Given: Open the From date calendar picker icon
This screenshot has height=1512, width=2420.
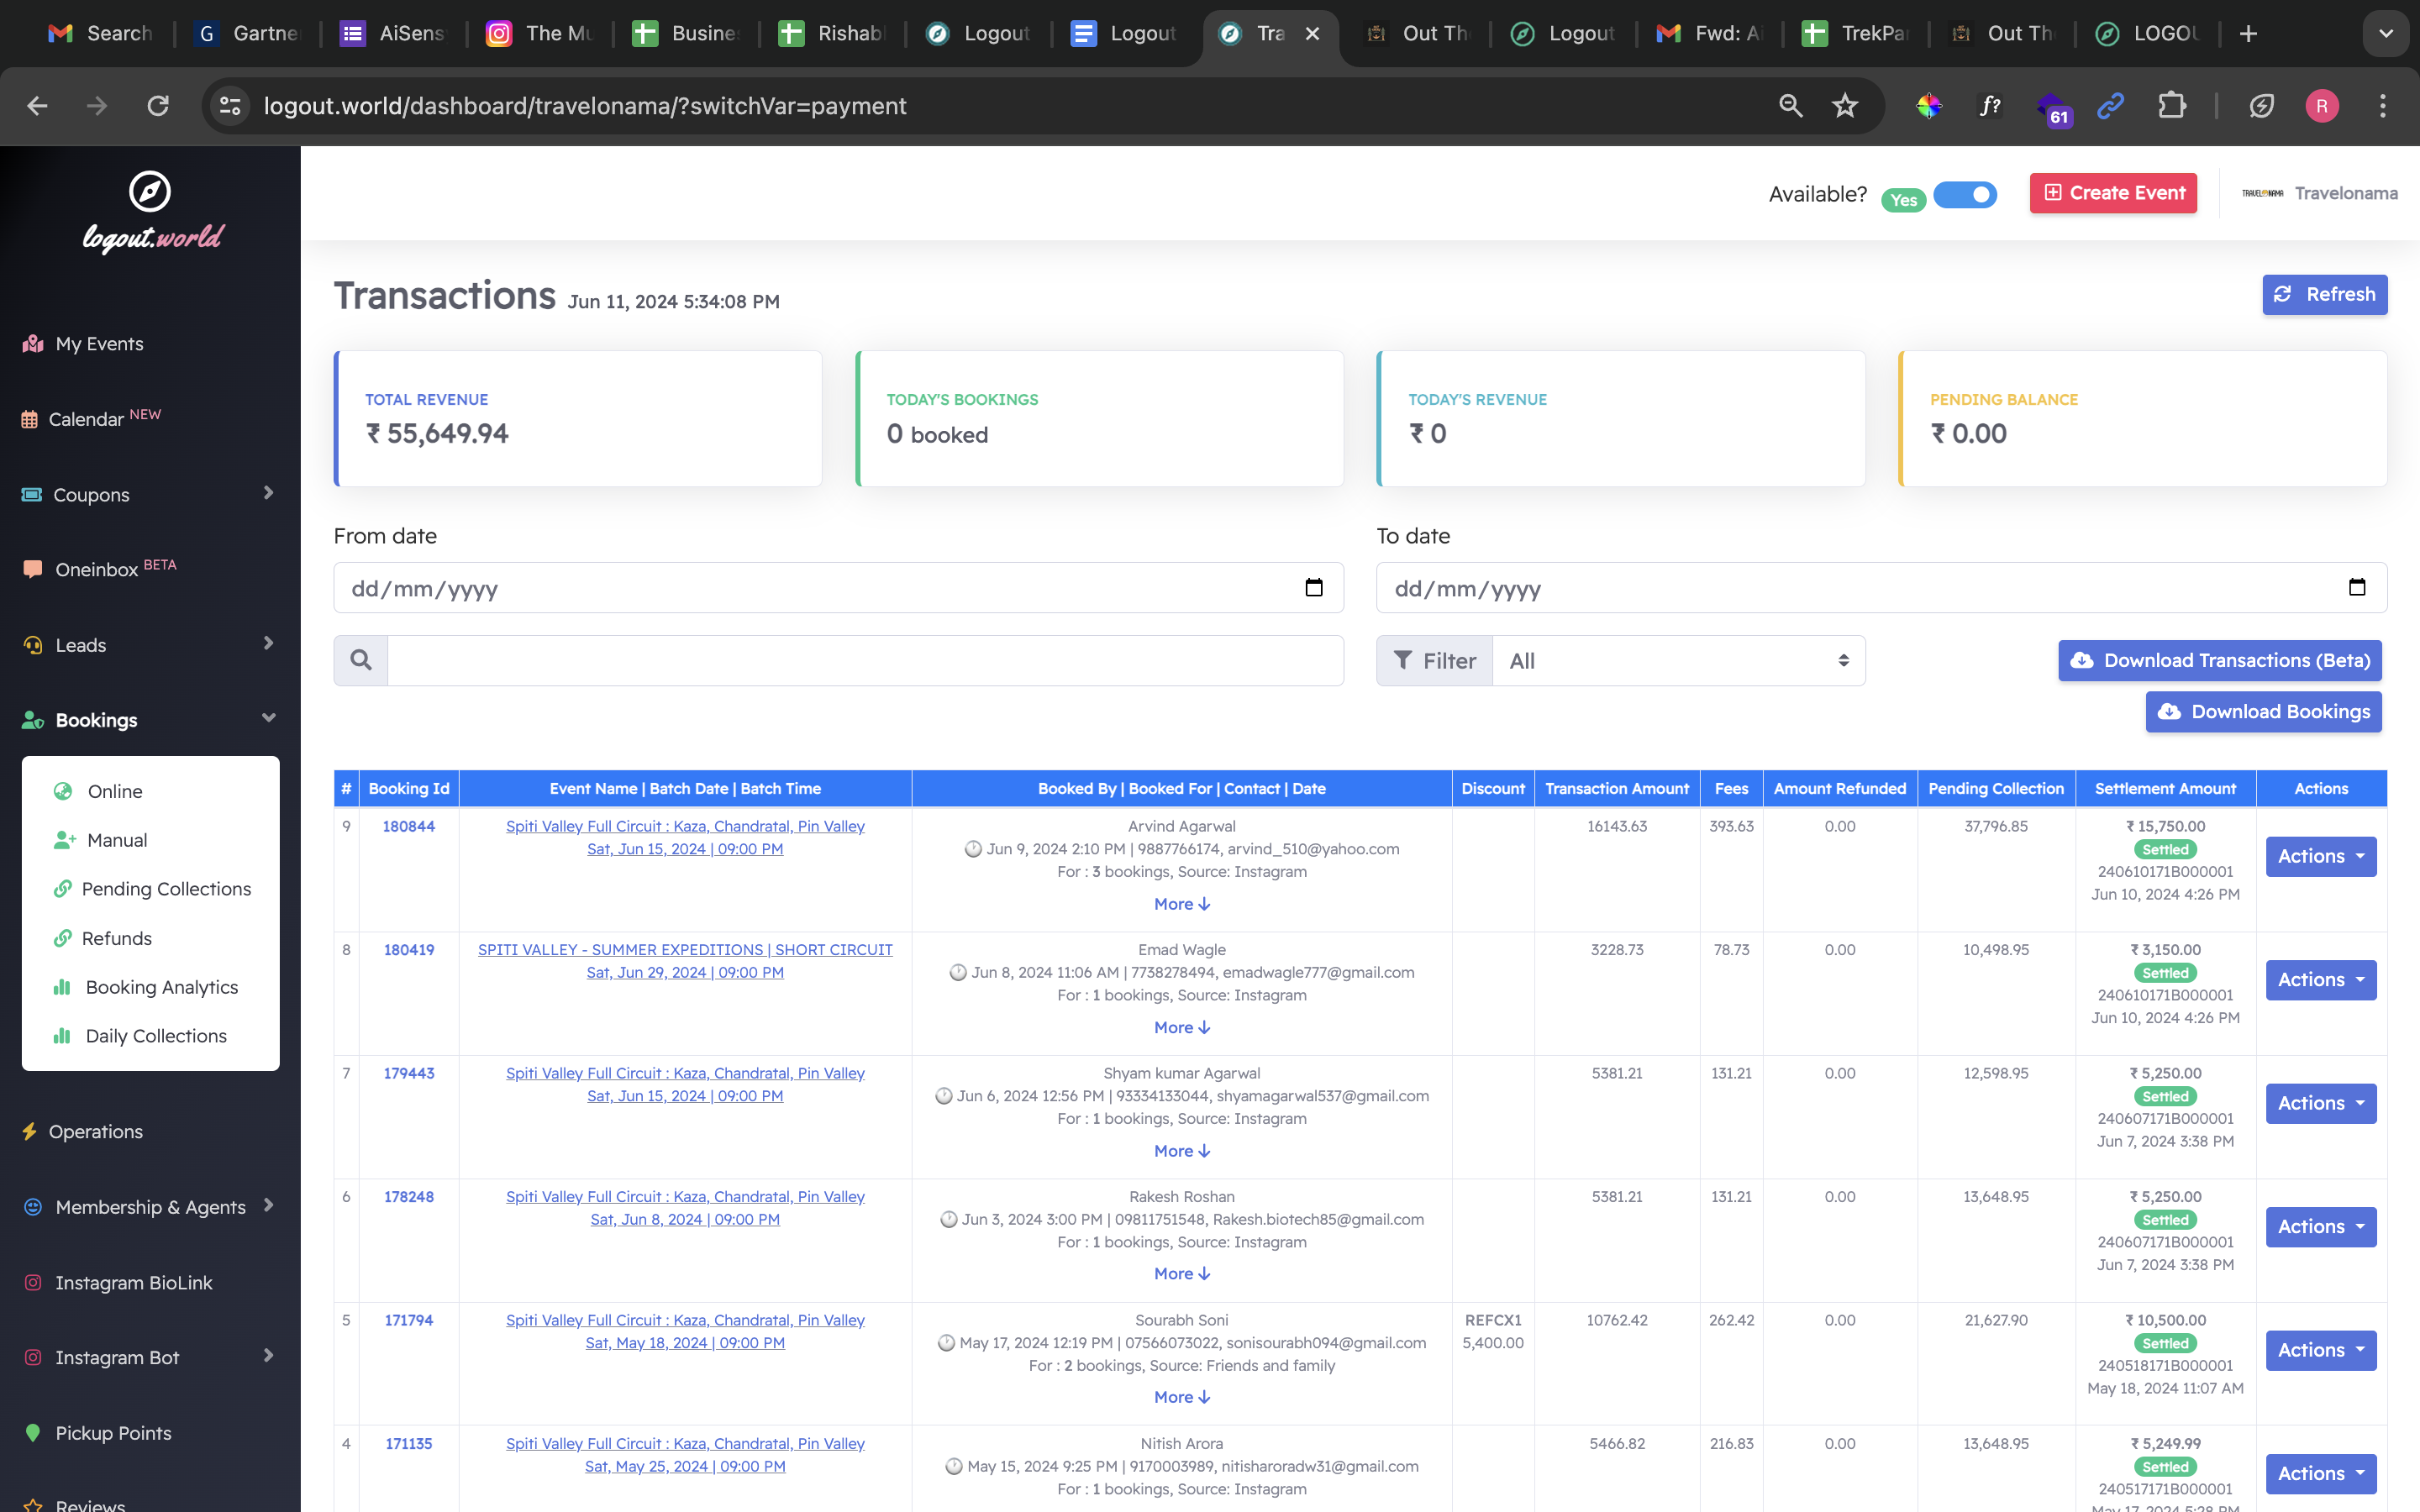Looking at the screenshot, I should pyautogui.click(x=1313, y=588).
